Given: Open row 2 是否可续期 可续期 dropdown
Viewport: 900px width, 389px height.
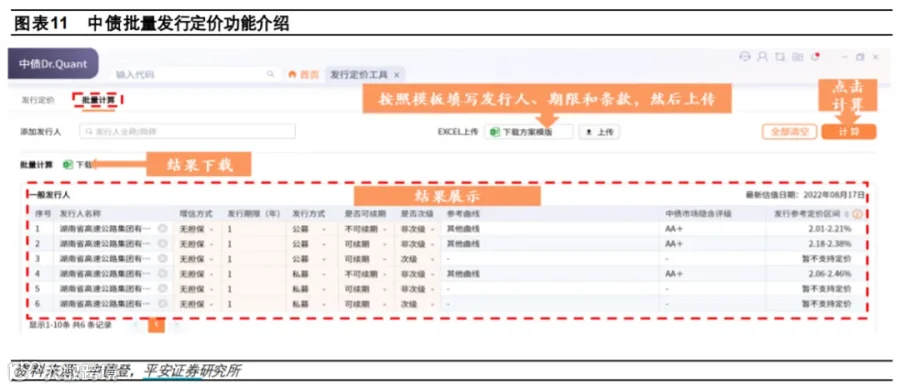Looking at the screenshot, I should 366,244.
